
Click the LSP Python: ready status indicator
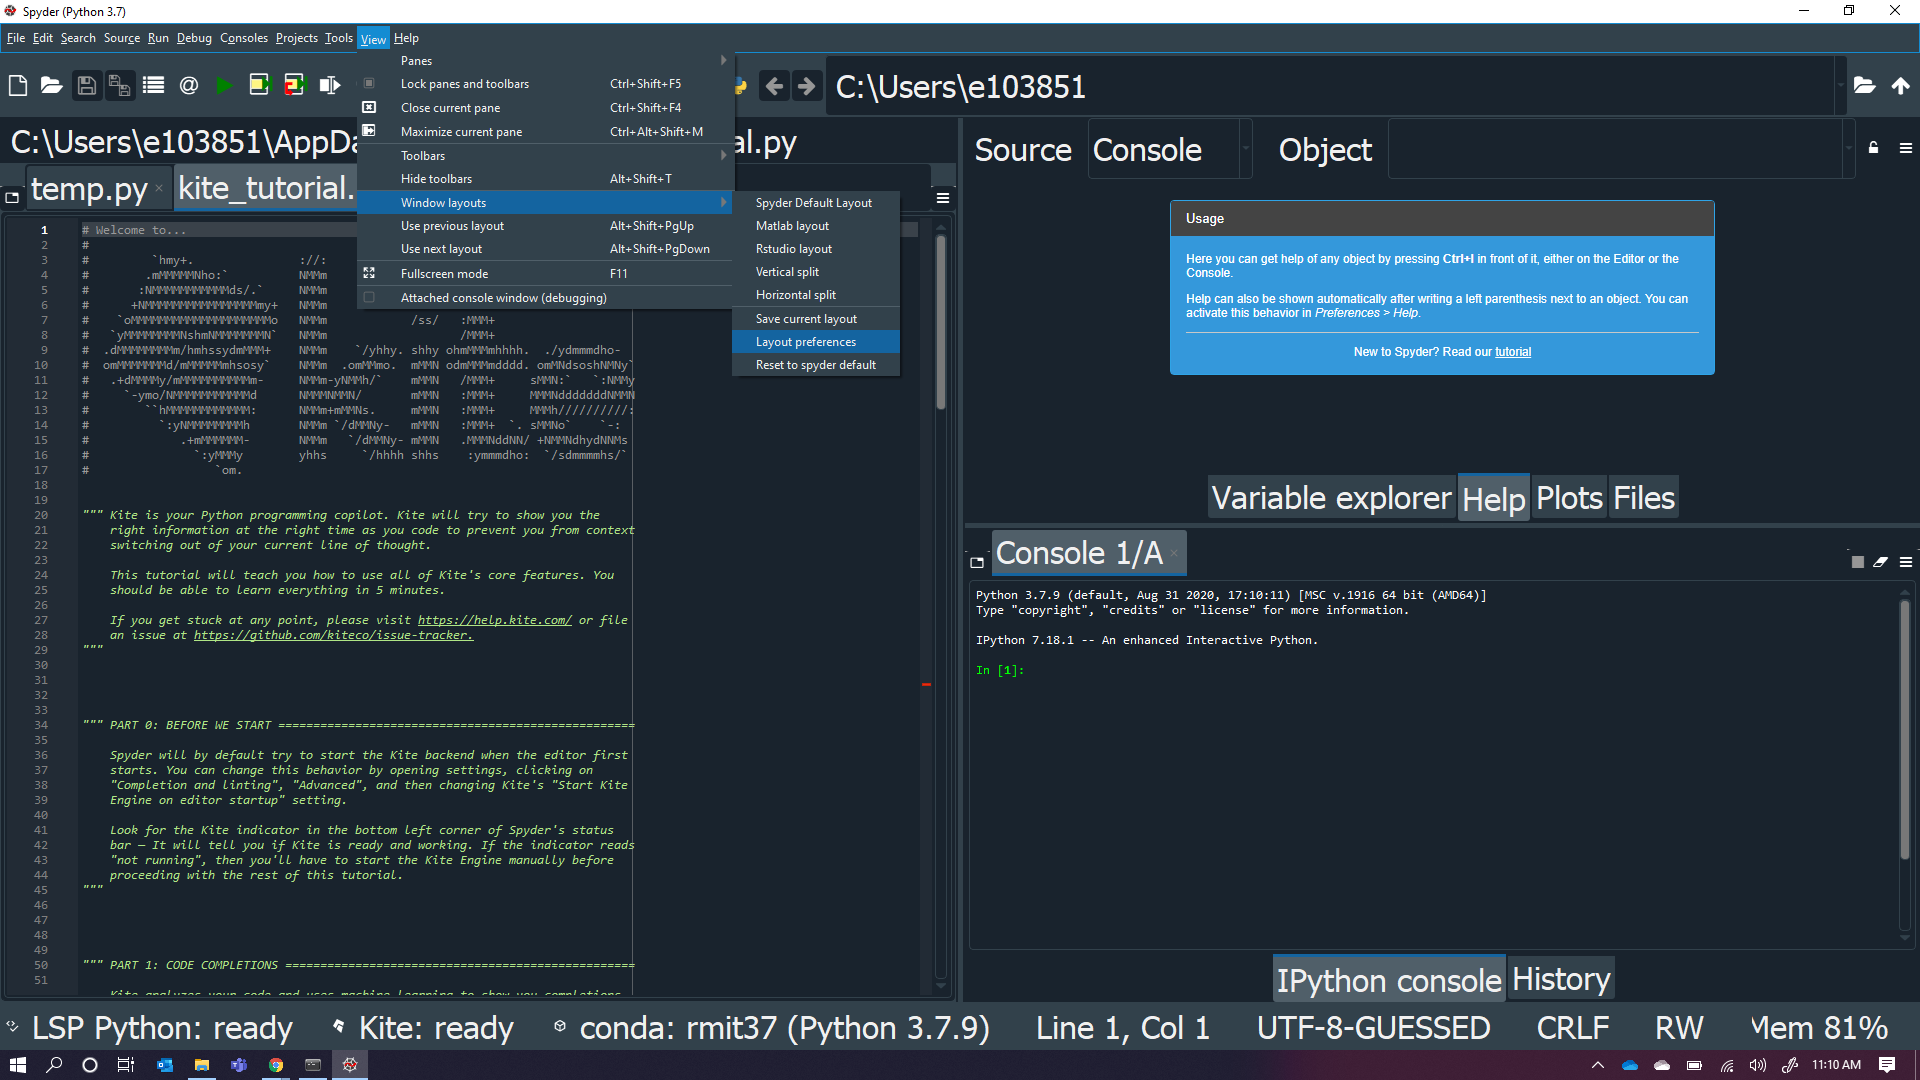[x=150, y=1028]
